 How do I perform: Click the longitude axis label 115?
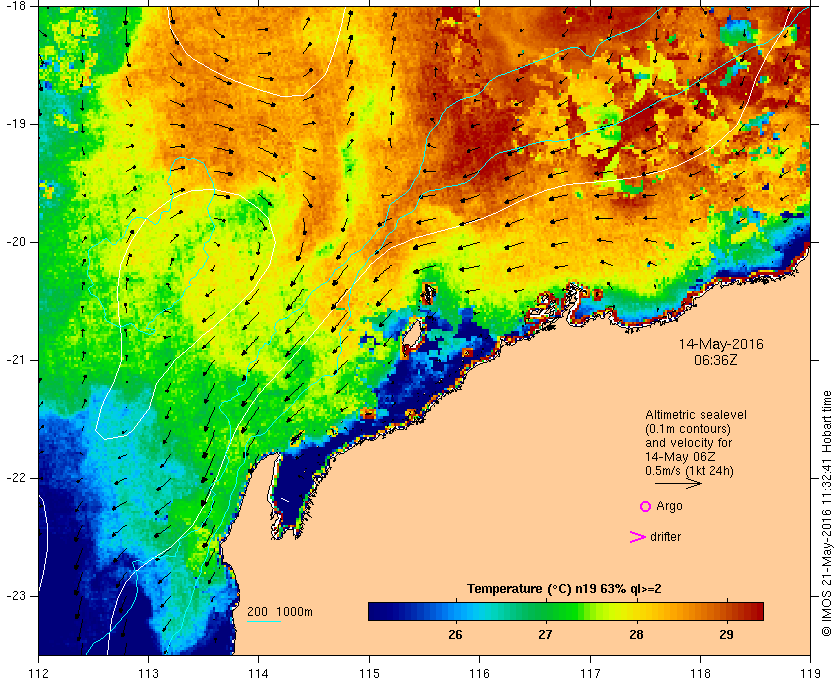[x=369, y=673]
